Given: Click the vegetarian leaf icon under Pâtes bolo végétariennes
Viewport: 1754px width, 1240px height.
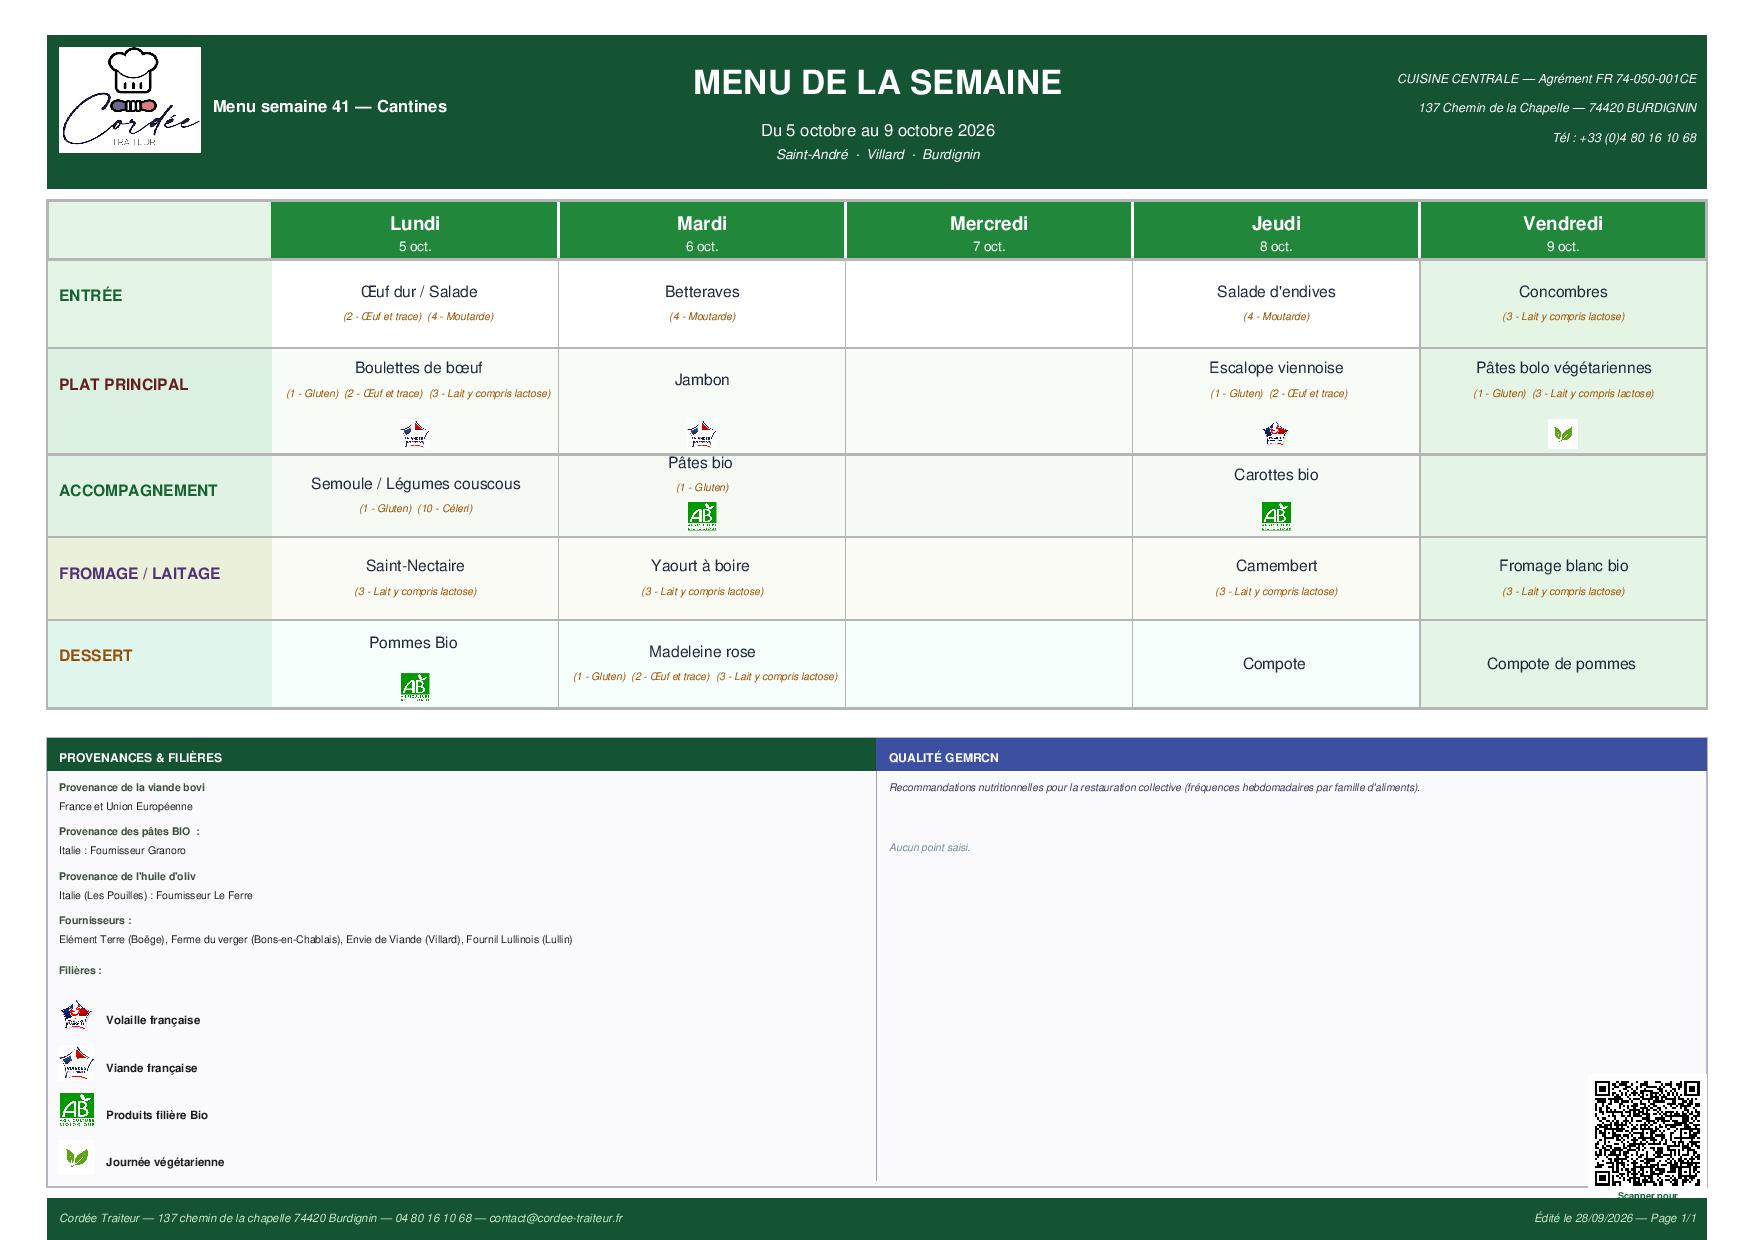Looking at the screenshot, I should 1563,434.
